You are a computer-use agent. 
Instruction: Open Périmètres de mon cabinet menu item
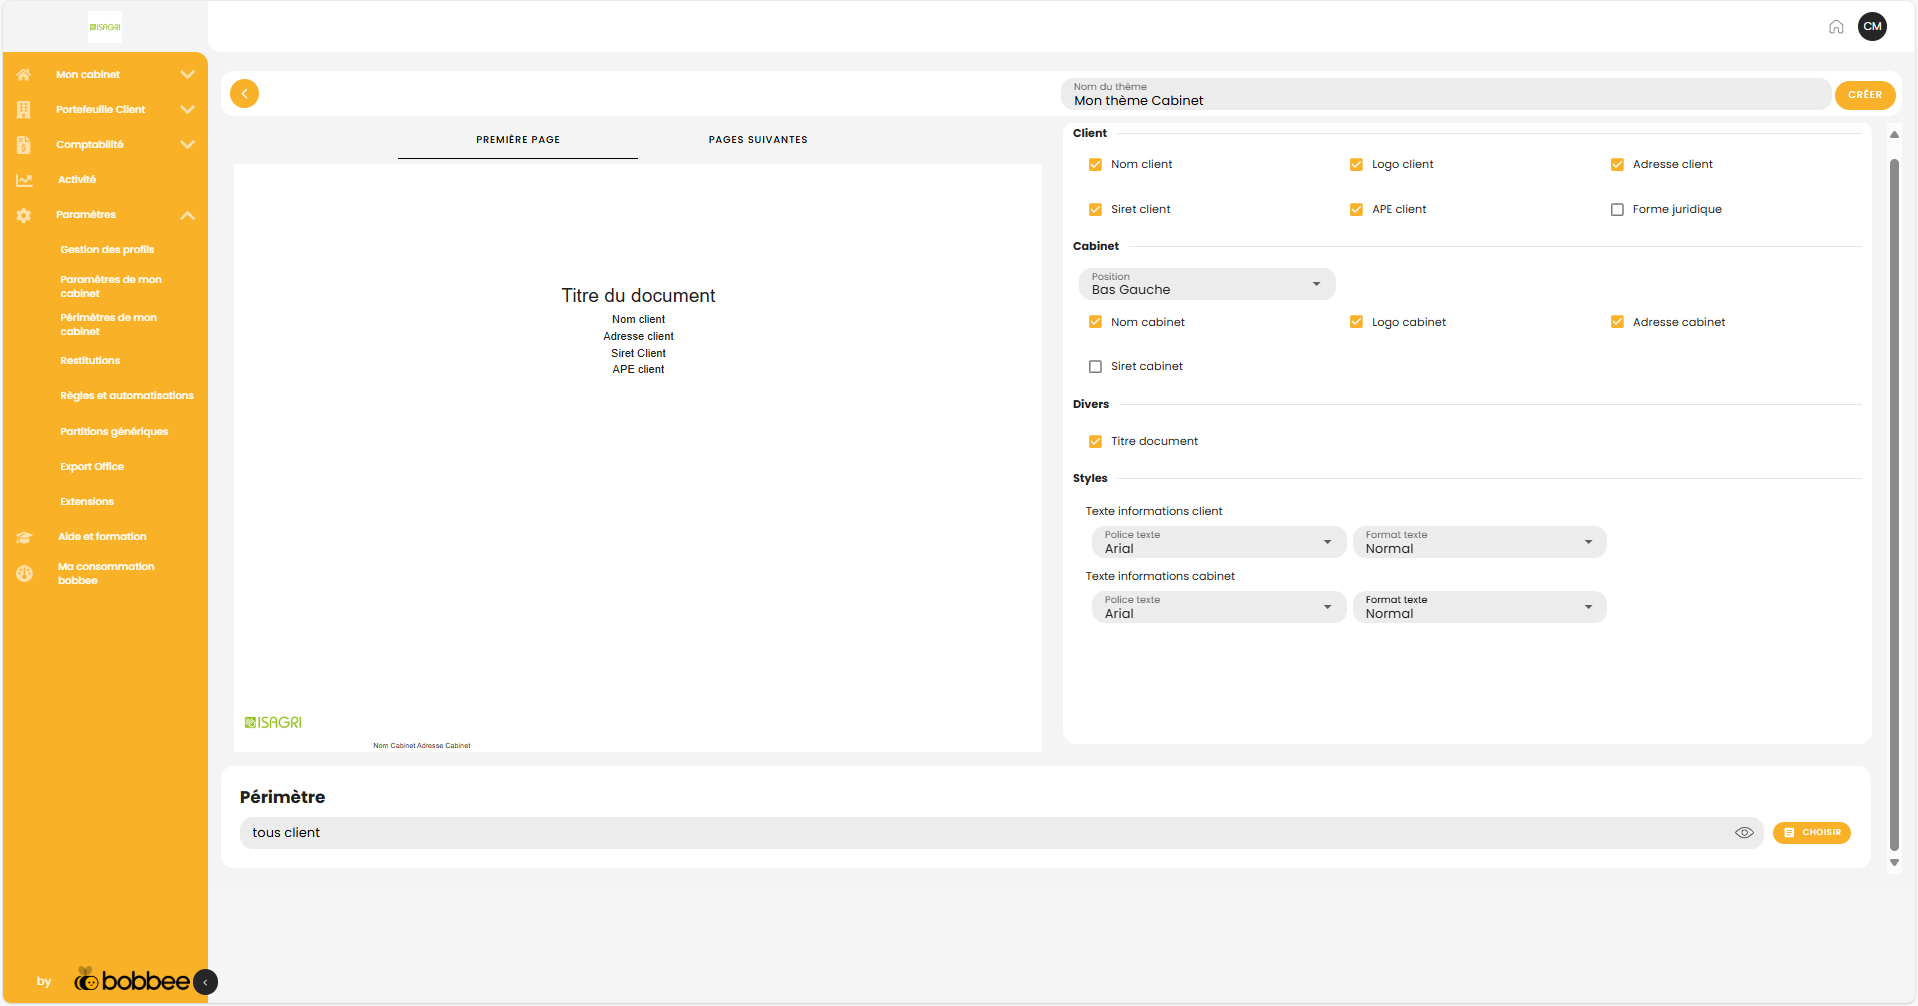coord(108,325)
